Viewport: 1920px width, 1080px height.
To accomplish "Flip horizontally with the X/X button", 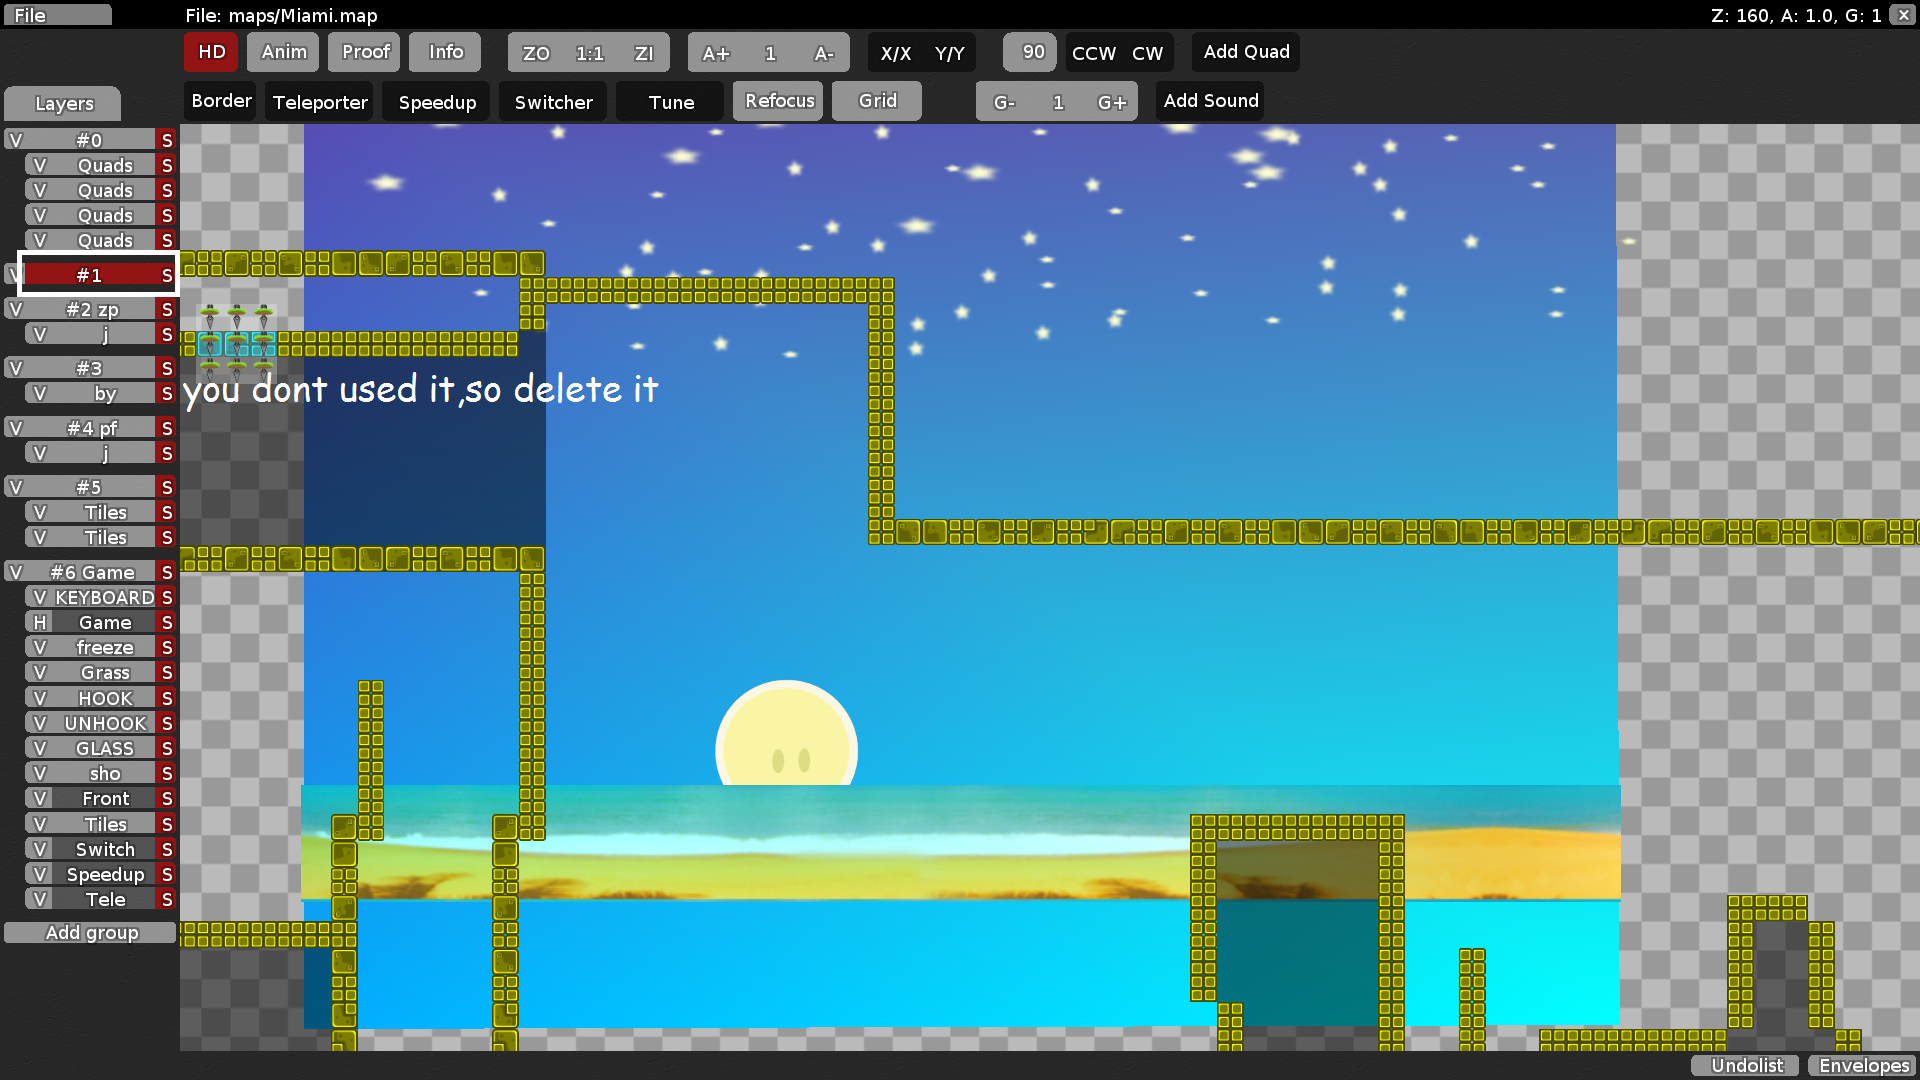I will (895, 53).
